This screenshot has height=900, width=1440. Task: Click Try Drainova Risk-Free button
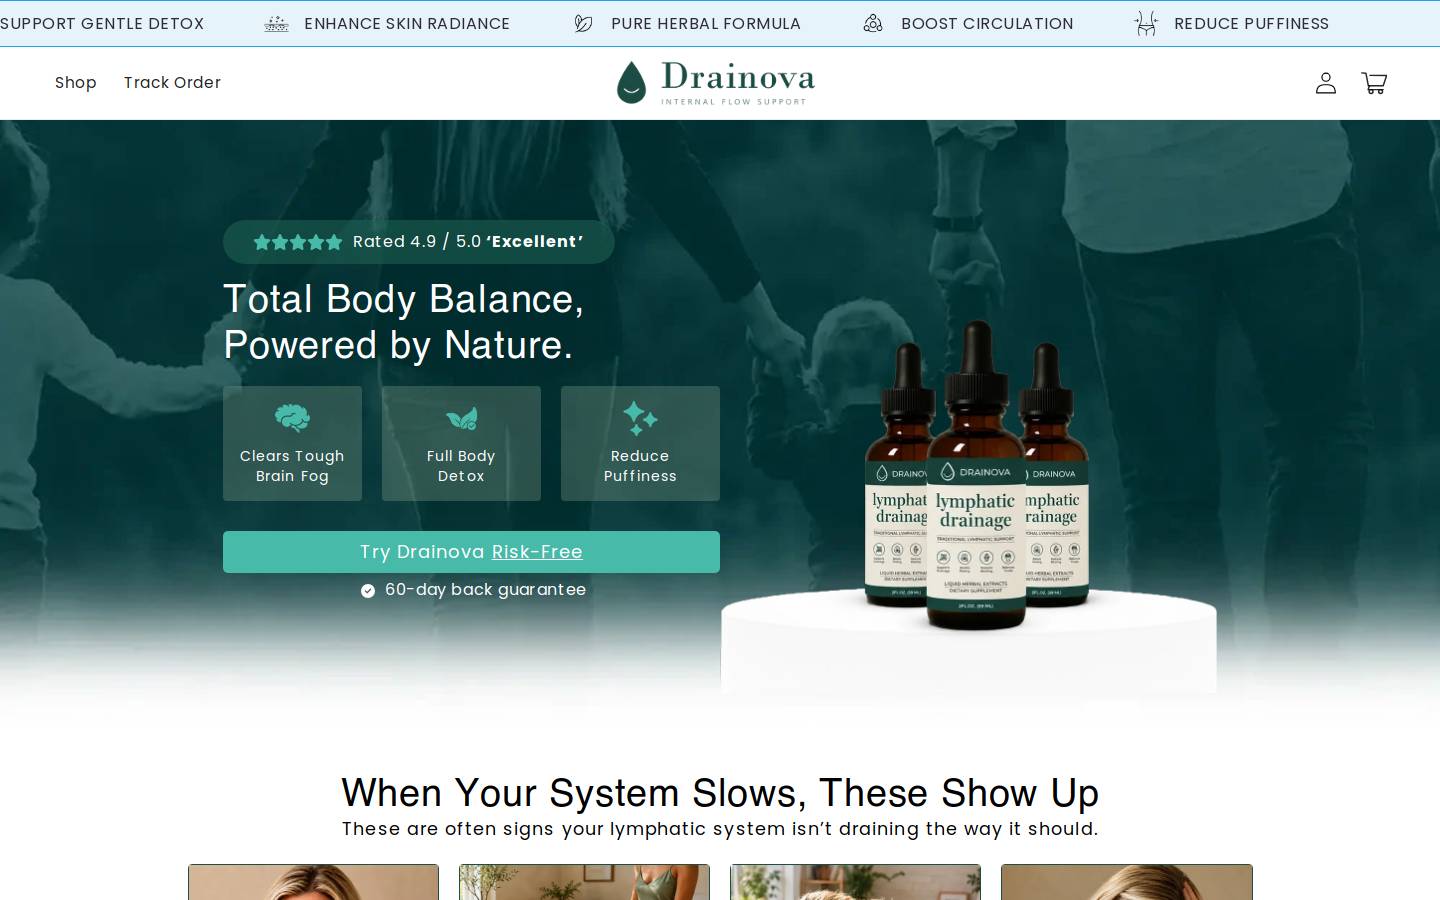click(x=471, y=552)
